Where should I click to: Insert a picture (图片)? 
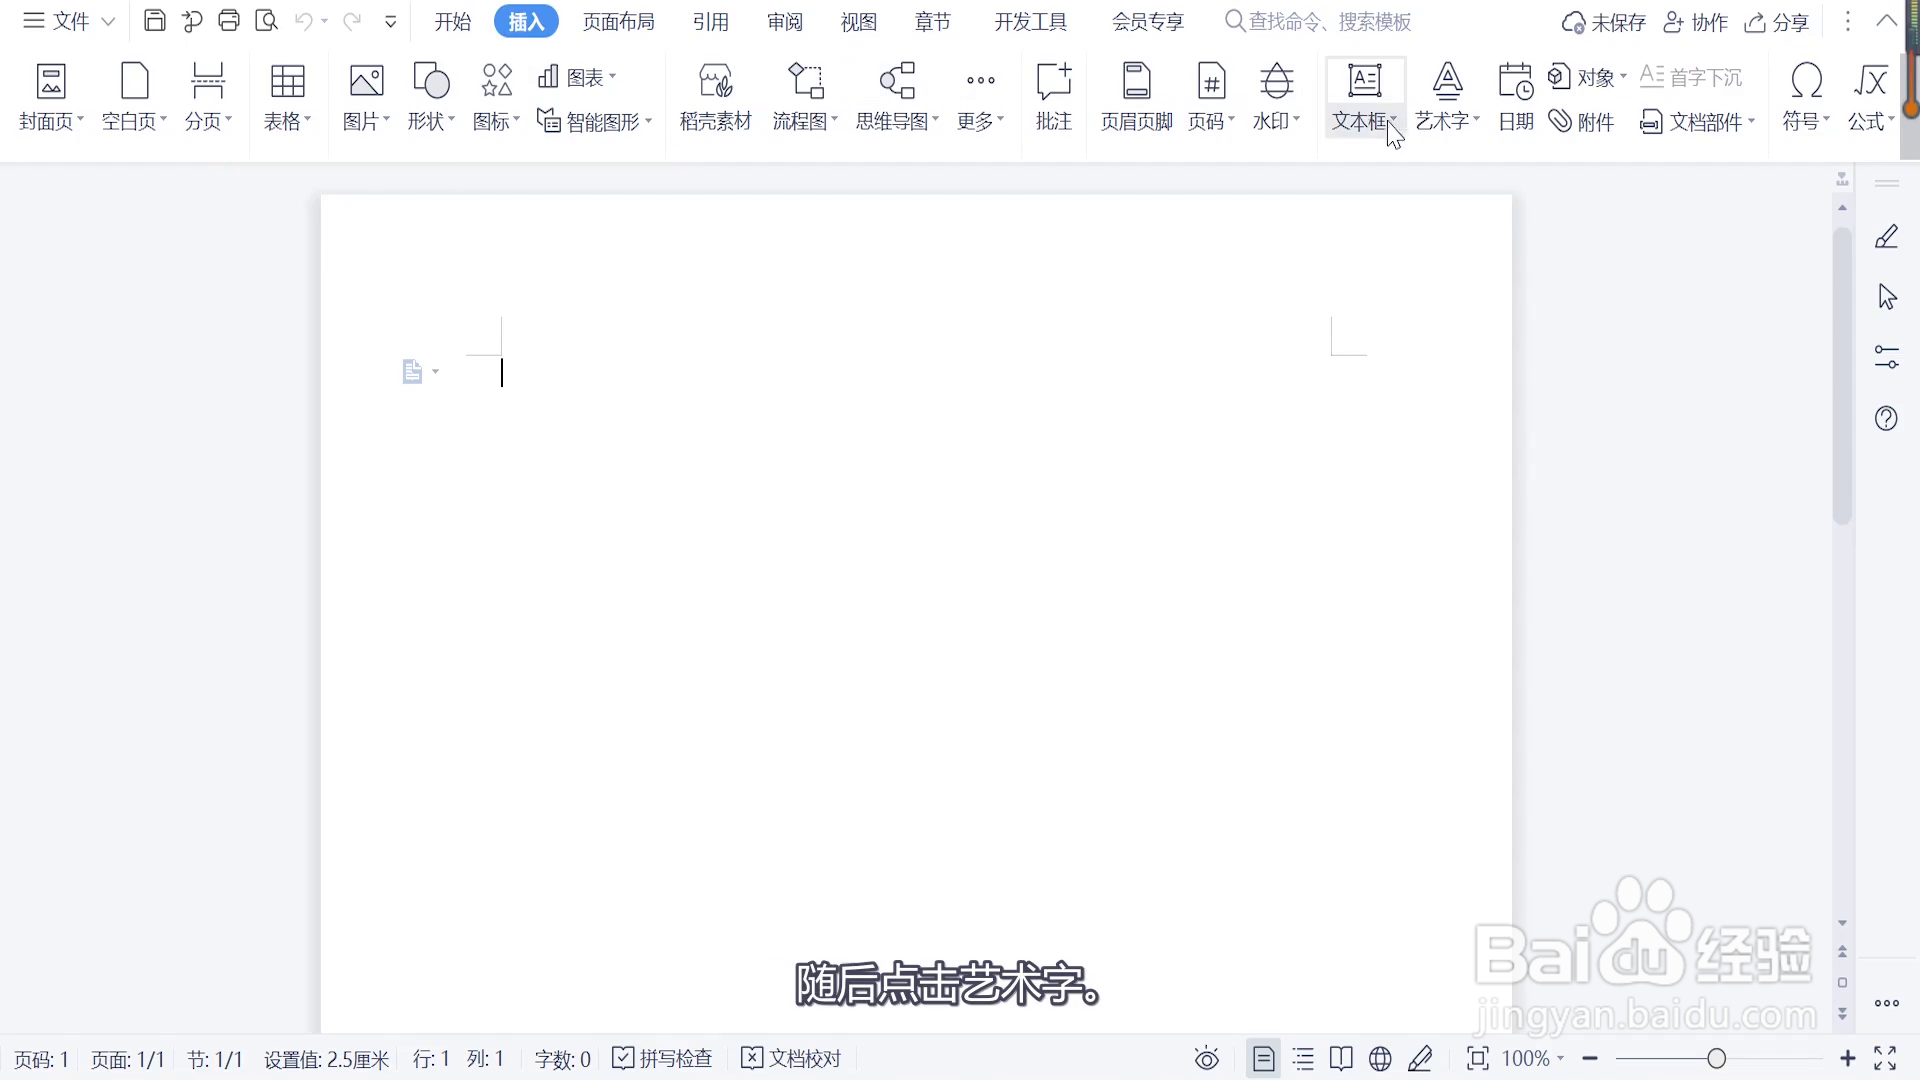[366, 98]
